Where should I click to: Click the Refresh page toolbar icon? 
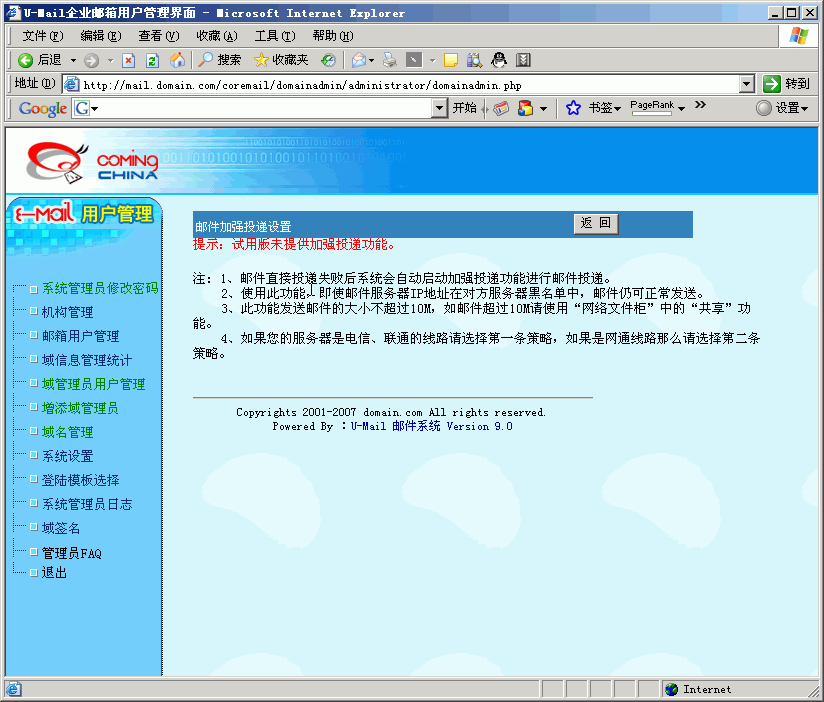(153, 60)
